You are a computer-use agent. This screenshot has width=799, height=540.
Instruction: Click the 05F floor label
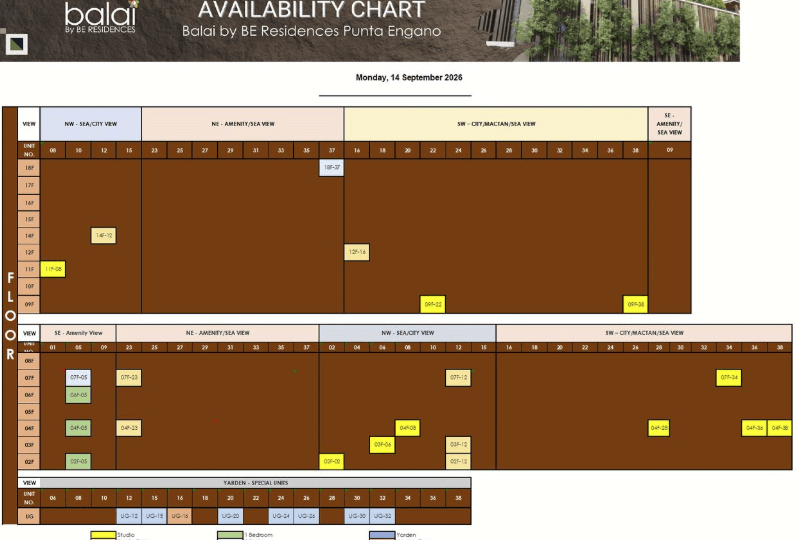pos(29,412)
